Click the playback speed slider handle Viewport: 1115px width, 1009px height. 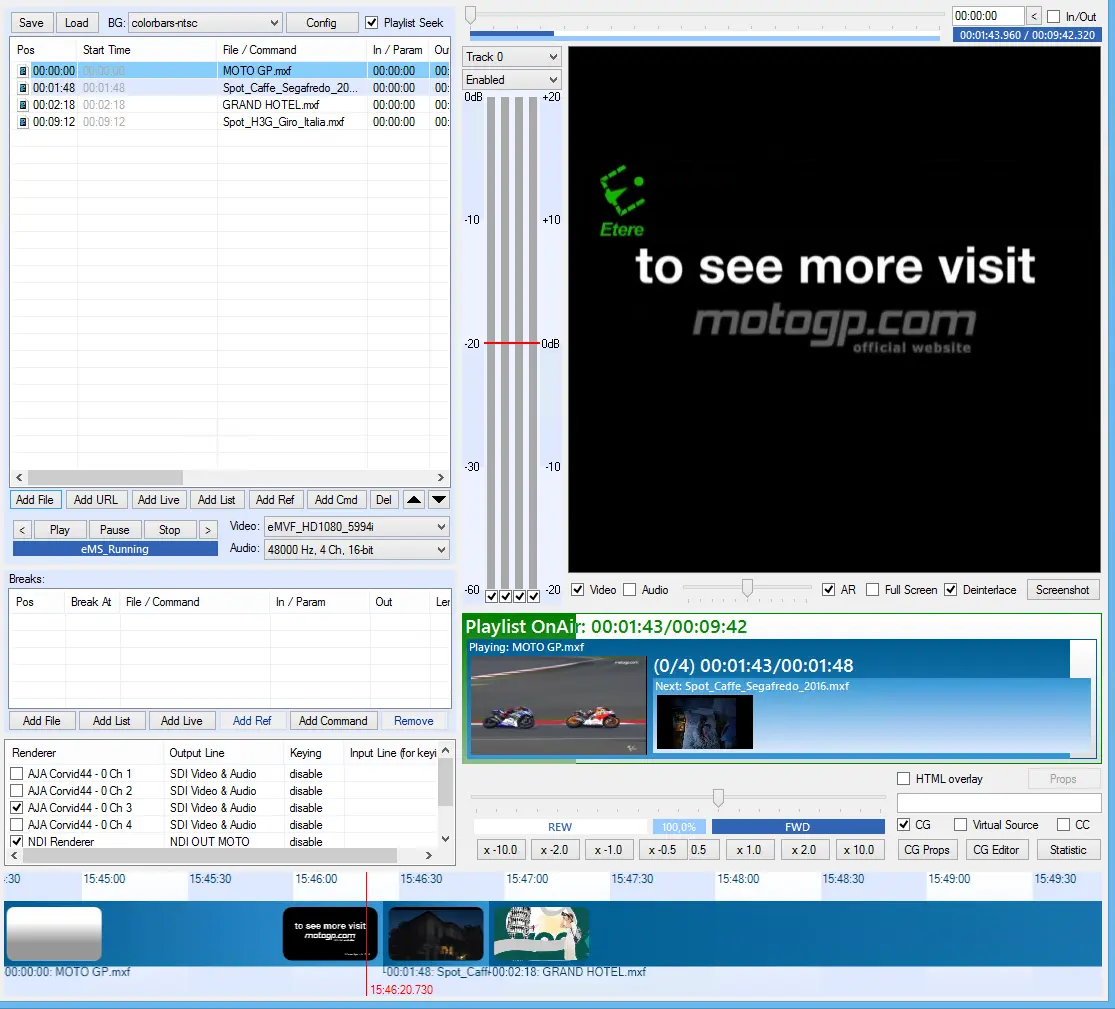tap(718, 797)
